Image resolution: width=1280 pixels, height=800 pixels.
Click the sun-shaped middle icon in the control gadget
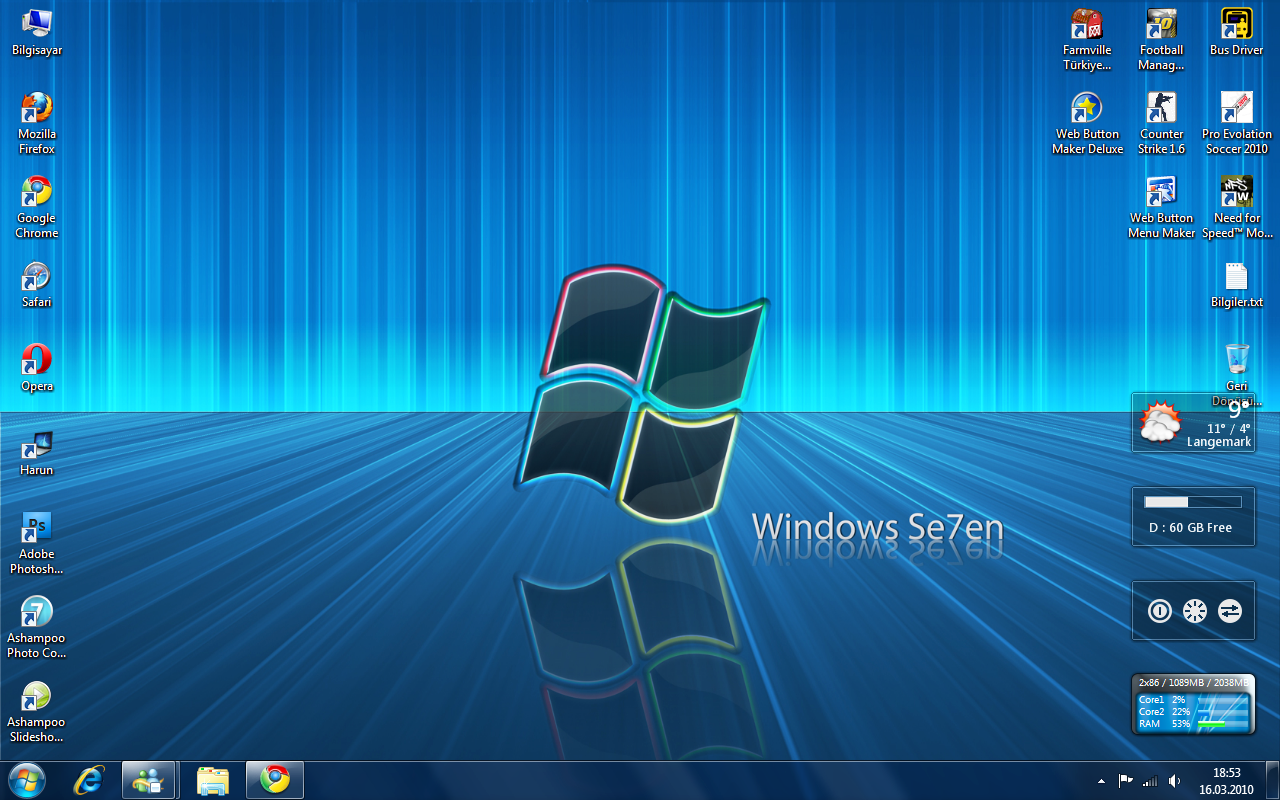[x=1195, y=611]
